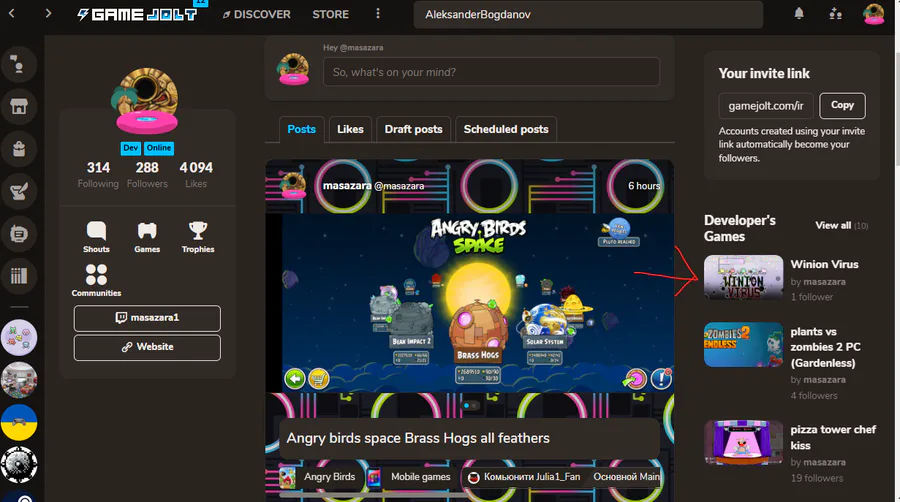Viewport: 900px width, 502px height.
Task: Click the large profile avatar
Action: pyautogui.click(x=147, y=100)
